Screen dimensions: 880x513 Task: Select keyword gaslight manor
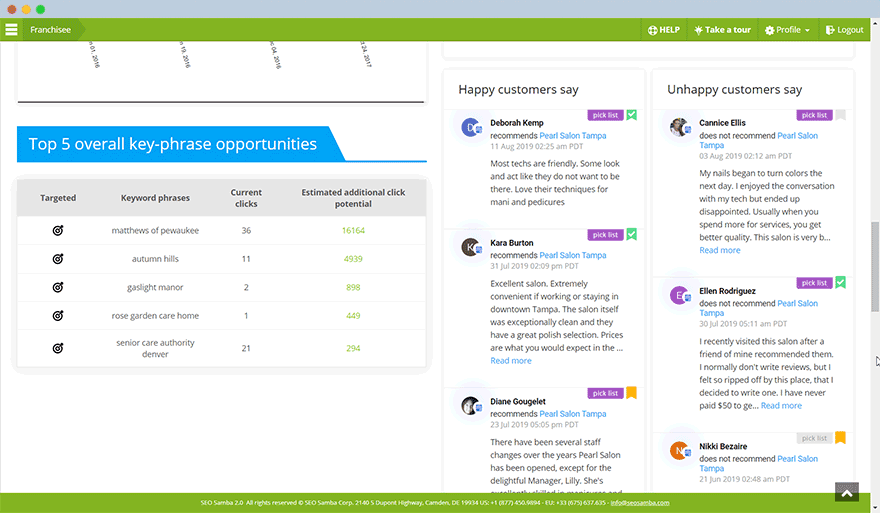155,287
